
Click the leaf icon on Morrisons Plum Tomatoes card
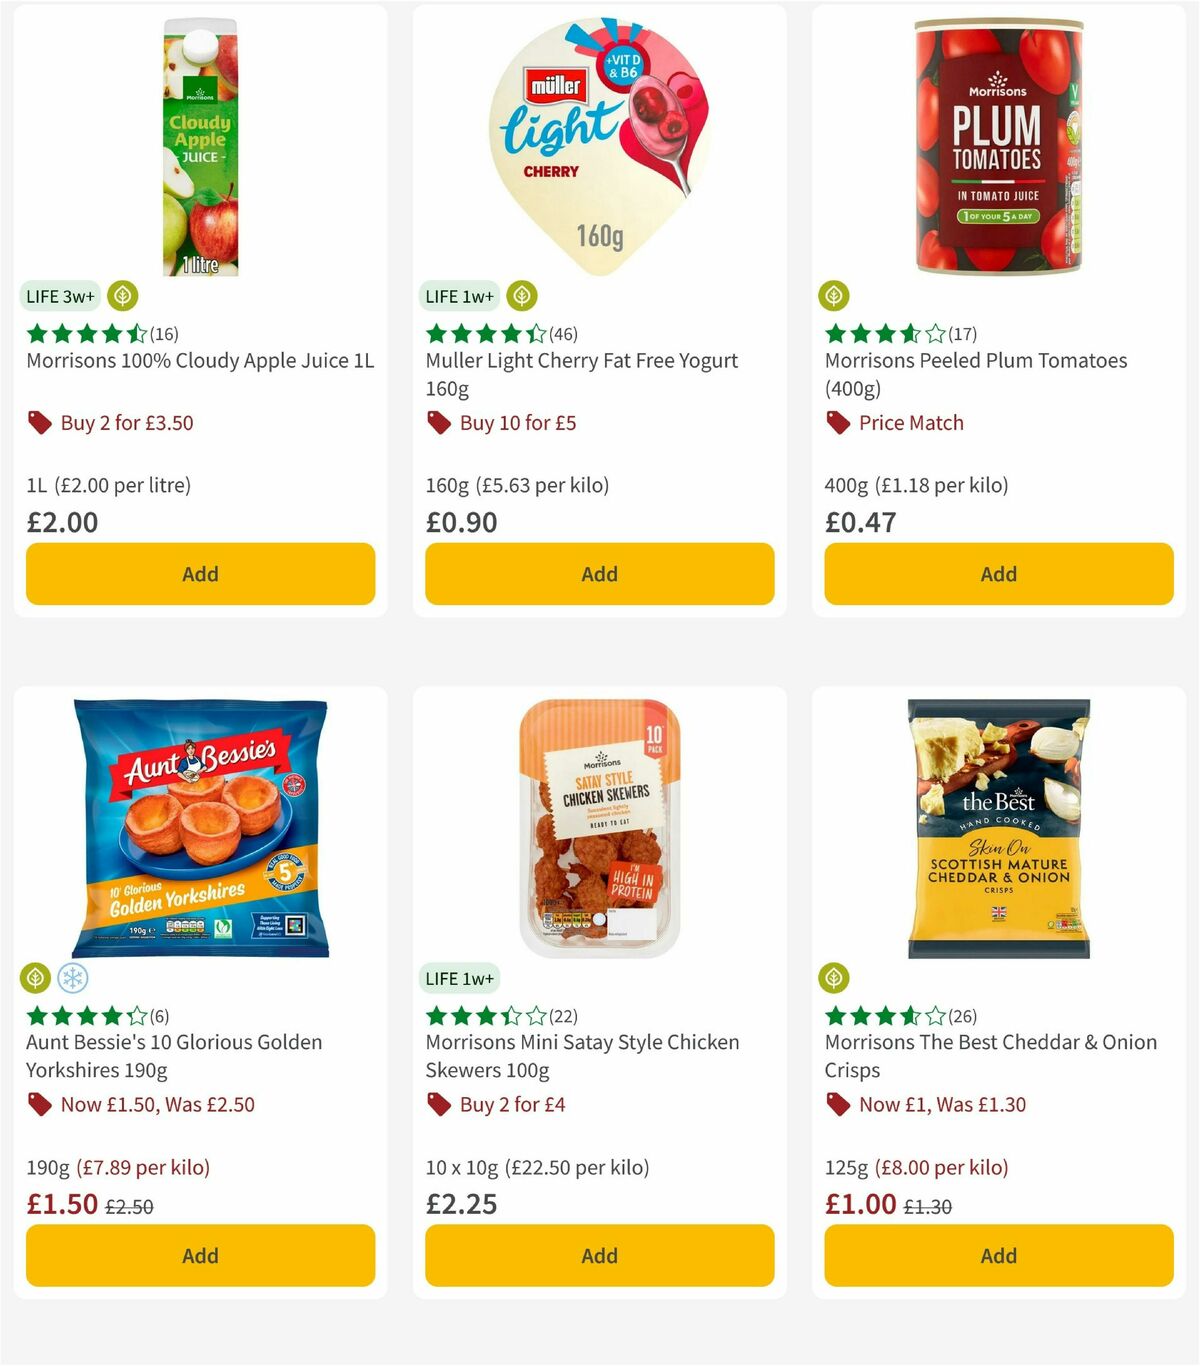pos(835,296)
